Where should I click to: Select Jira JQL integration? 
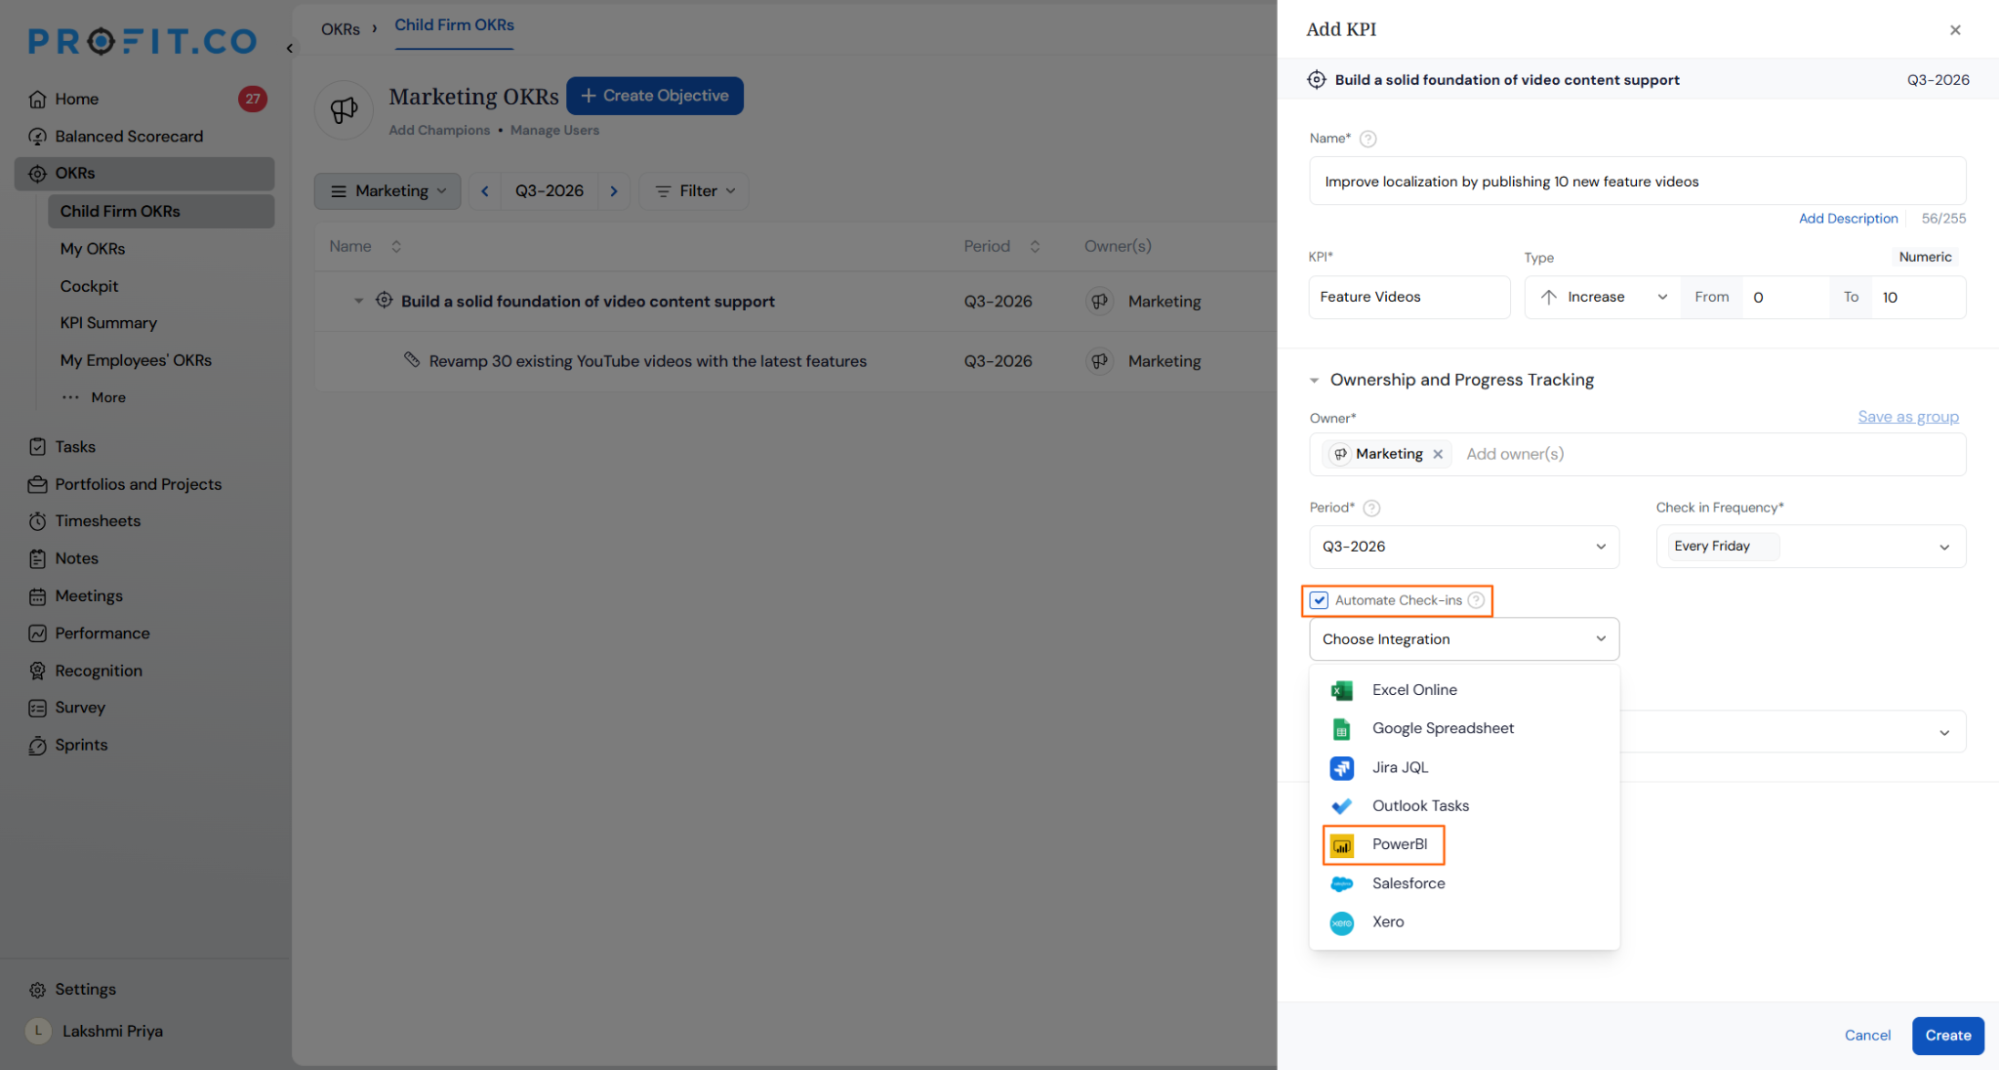pos(1464,768)
